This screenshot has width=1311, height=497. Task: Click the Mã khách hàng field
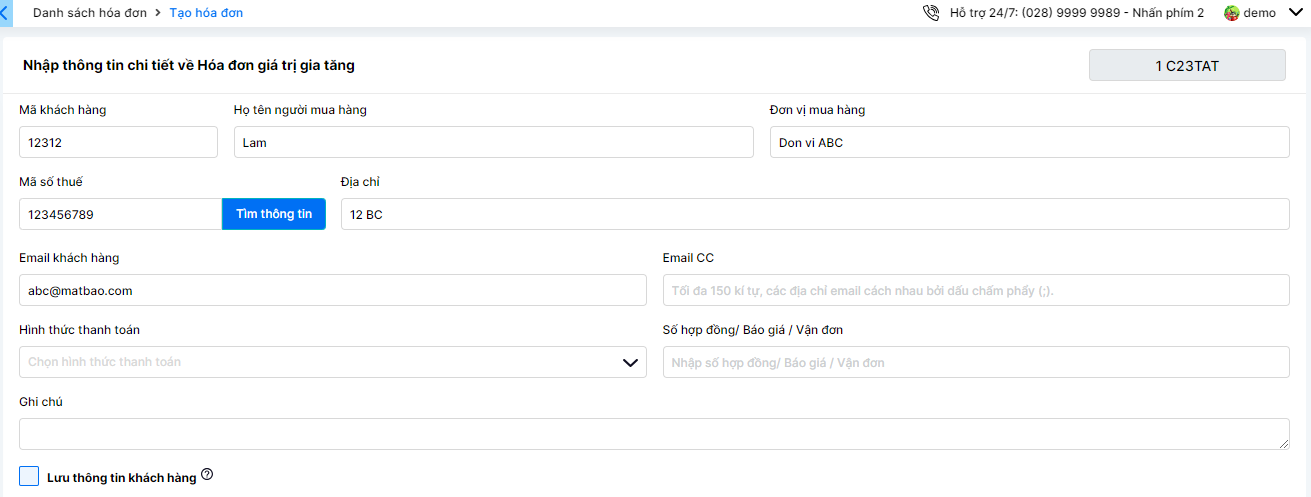point(118,142)
